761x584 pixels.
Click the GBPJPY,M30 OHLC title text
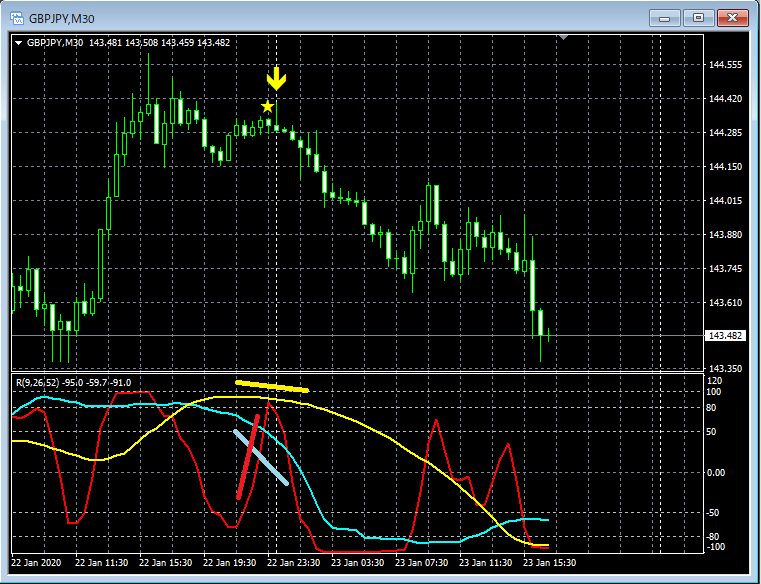tap(128, 43)
